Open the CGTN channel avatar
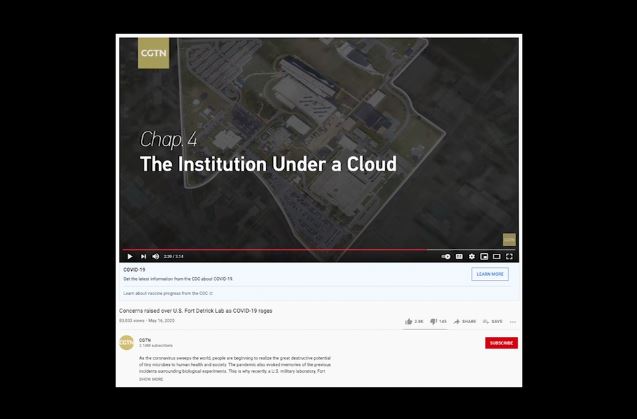 coord(126,343)
